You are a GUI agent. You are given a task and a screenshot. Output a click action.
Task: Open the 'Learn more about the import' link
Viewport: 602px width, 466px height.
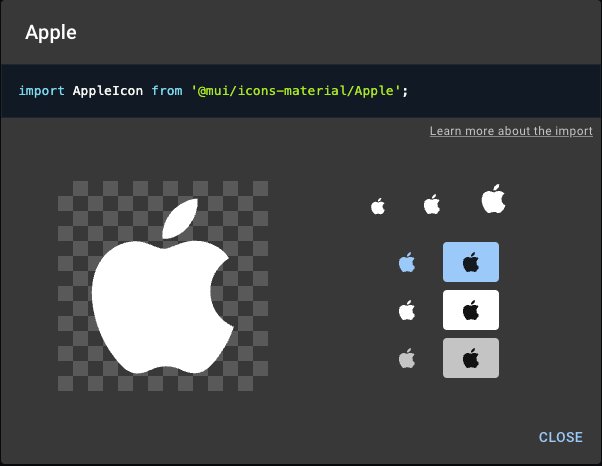511,131
